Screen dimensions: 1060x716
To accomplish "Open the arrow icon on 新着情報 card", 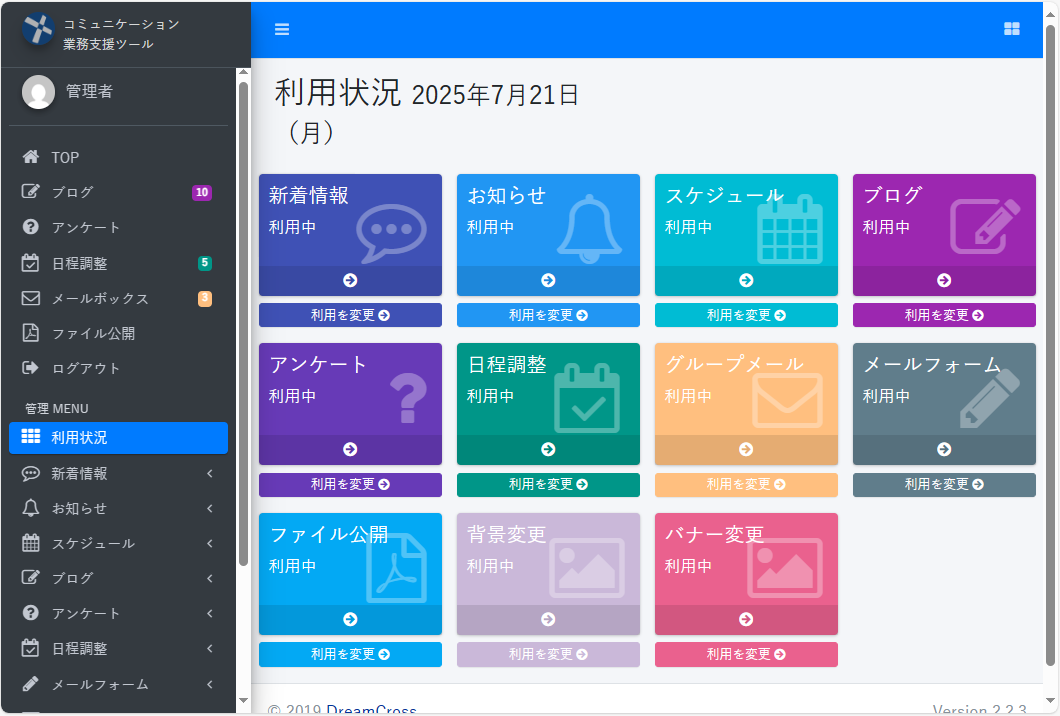I will (x=350, y=280).
